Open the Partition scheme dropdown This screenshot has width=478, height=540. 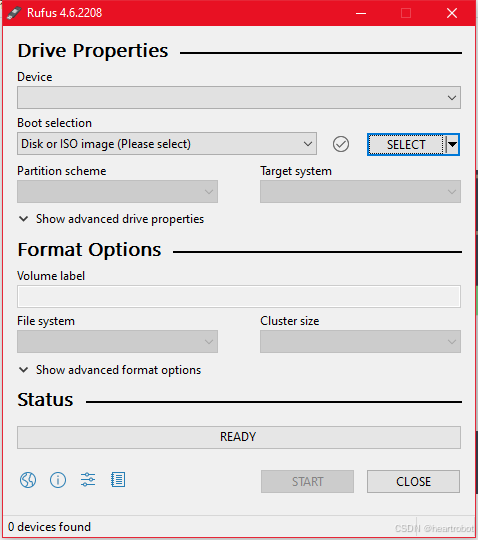click(x=117, y=191)
